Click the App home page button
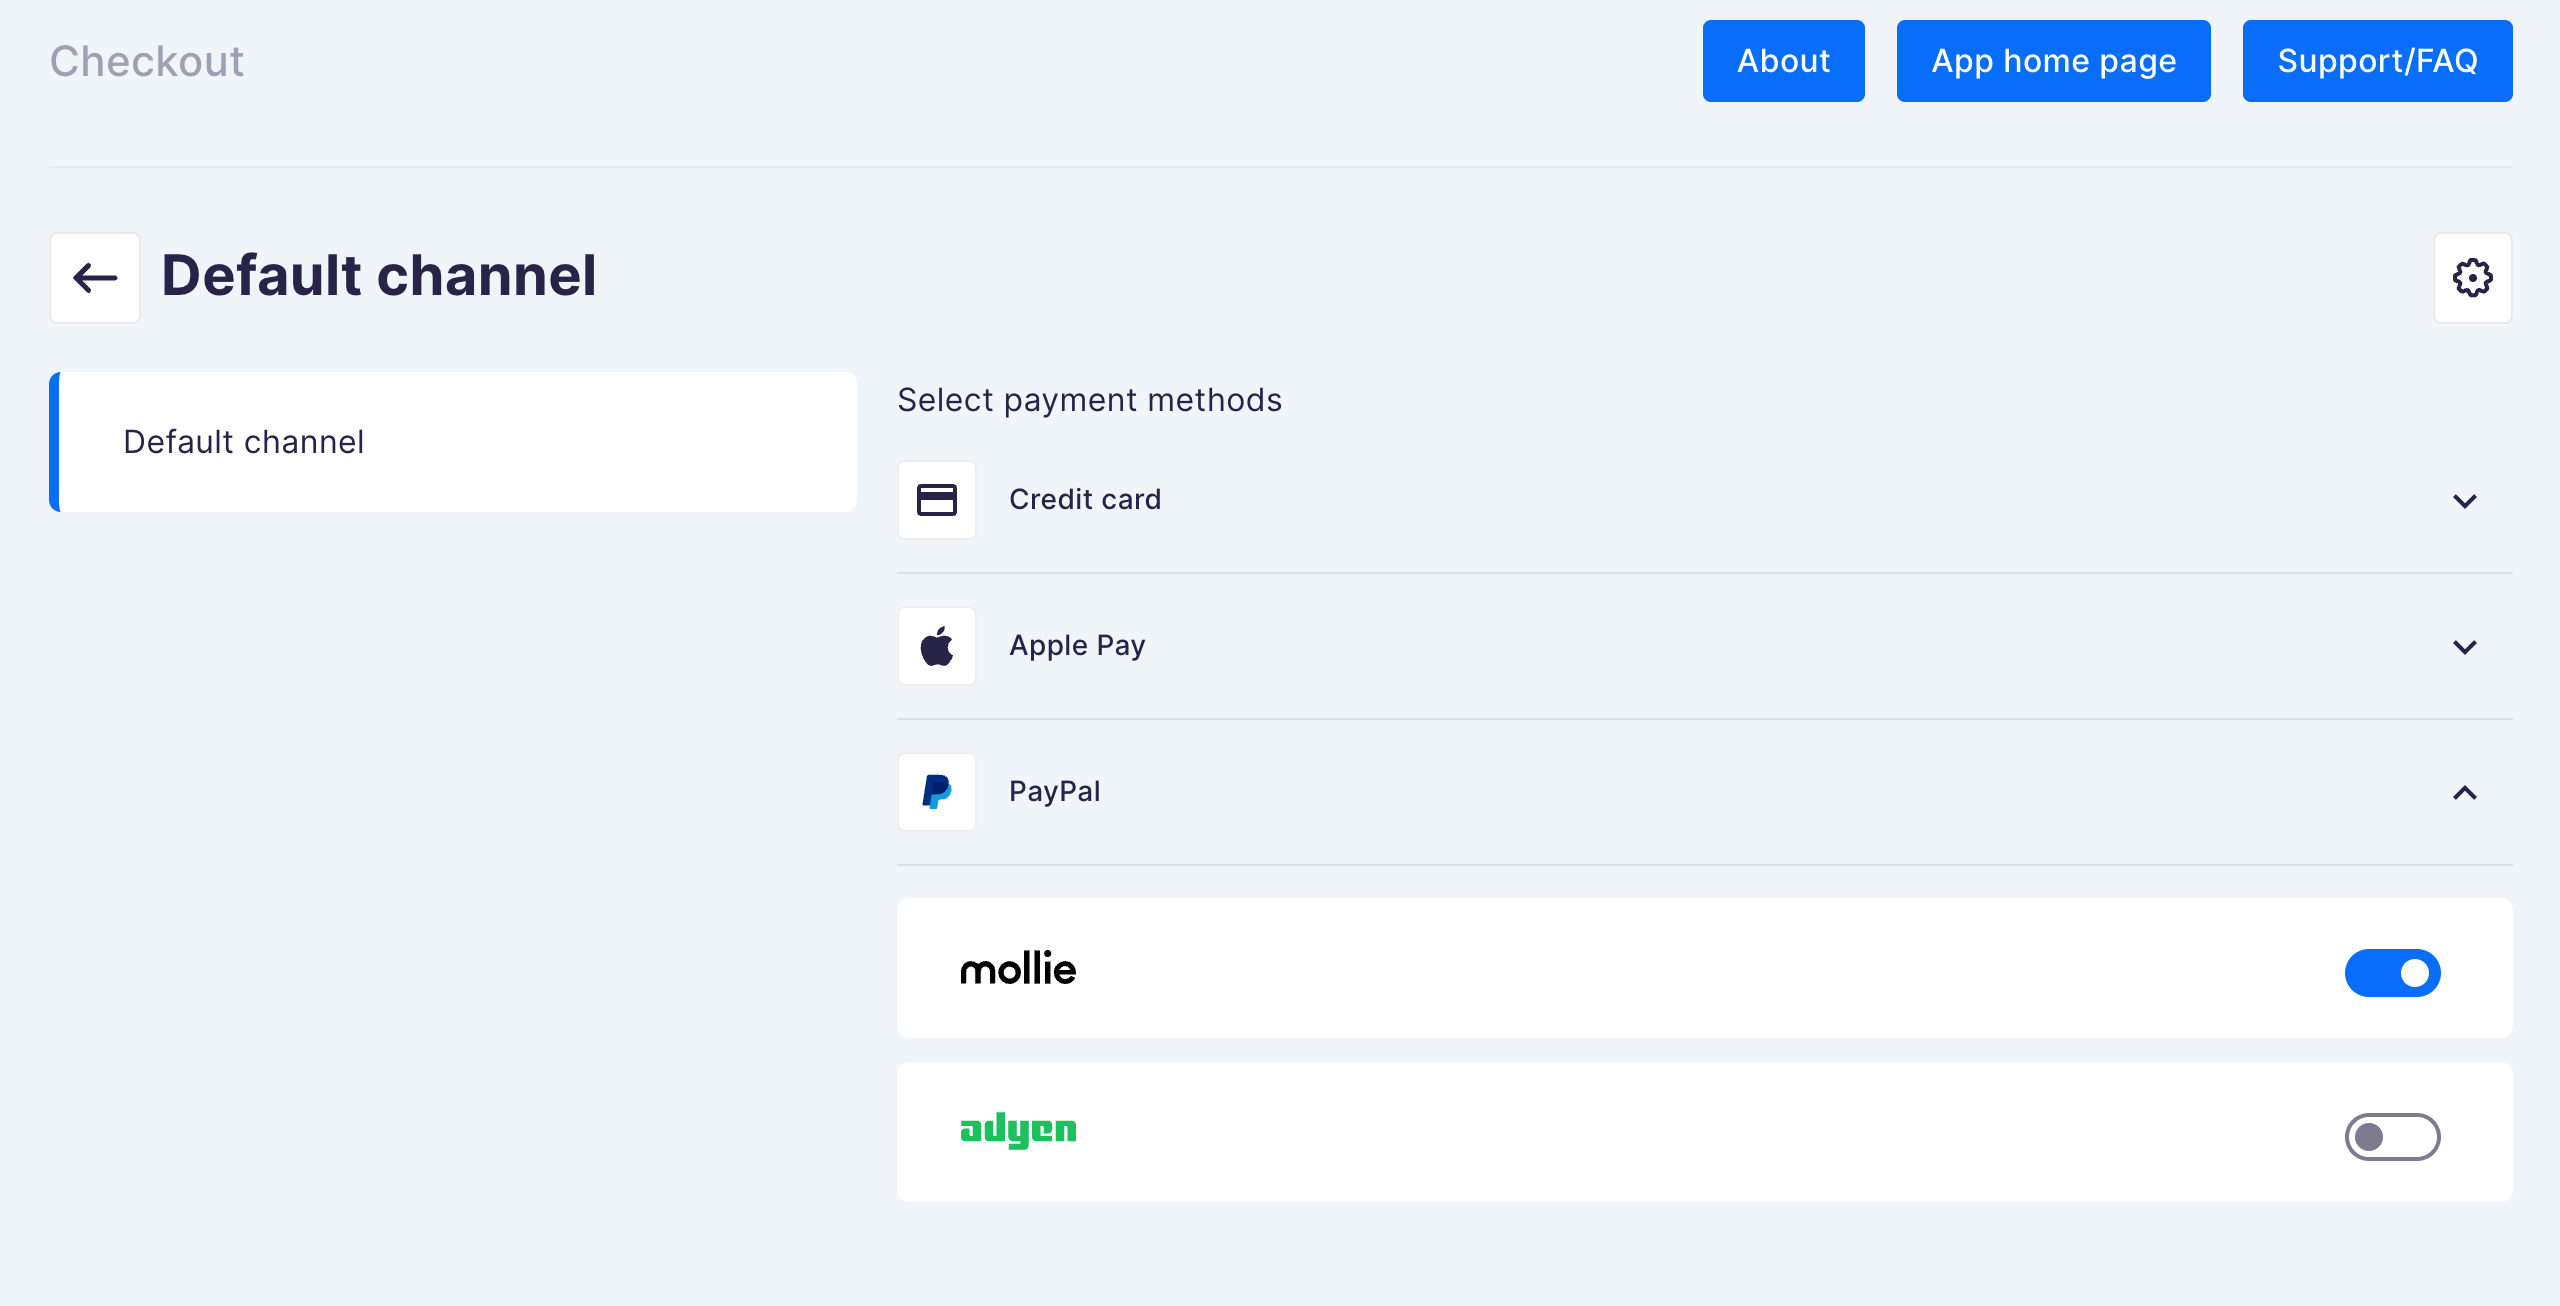 point(2054,62)
